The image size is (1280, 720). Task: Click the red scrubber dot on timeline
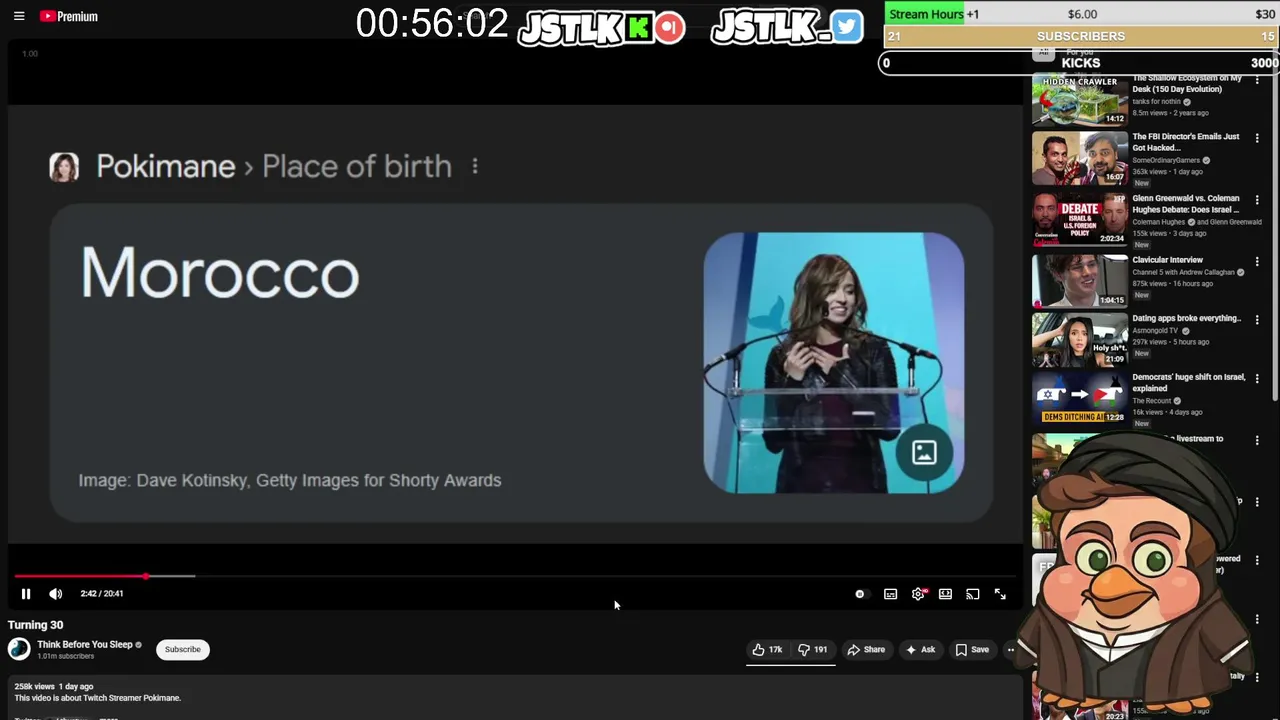(x=146, y=576)
